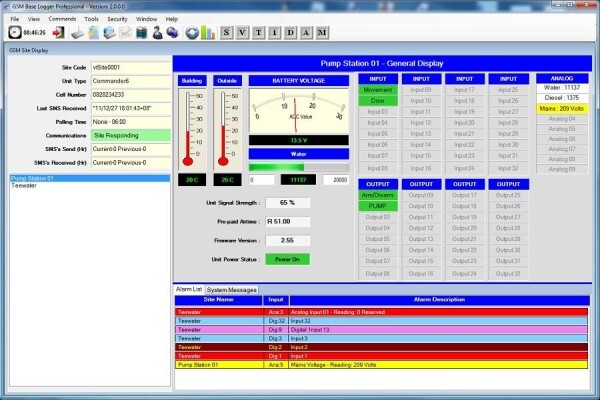
Task: Click the green Door input indicator
Action: pyautogui.click(x=378, y=101)
